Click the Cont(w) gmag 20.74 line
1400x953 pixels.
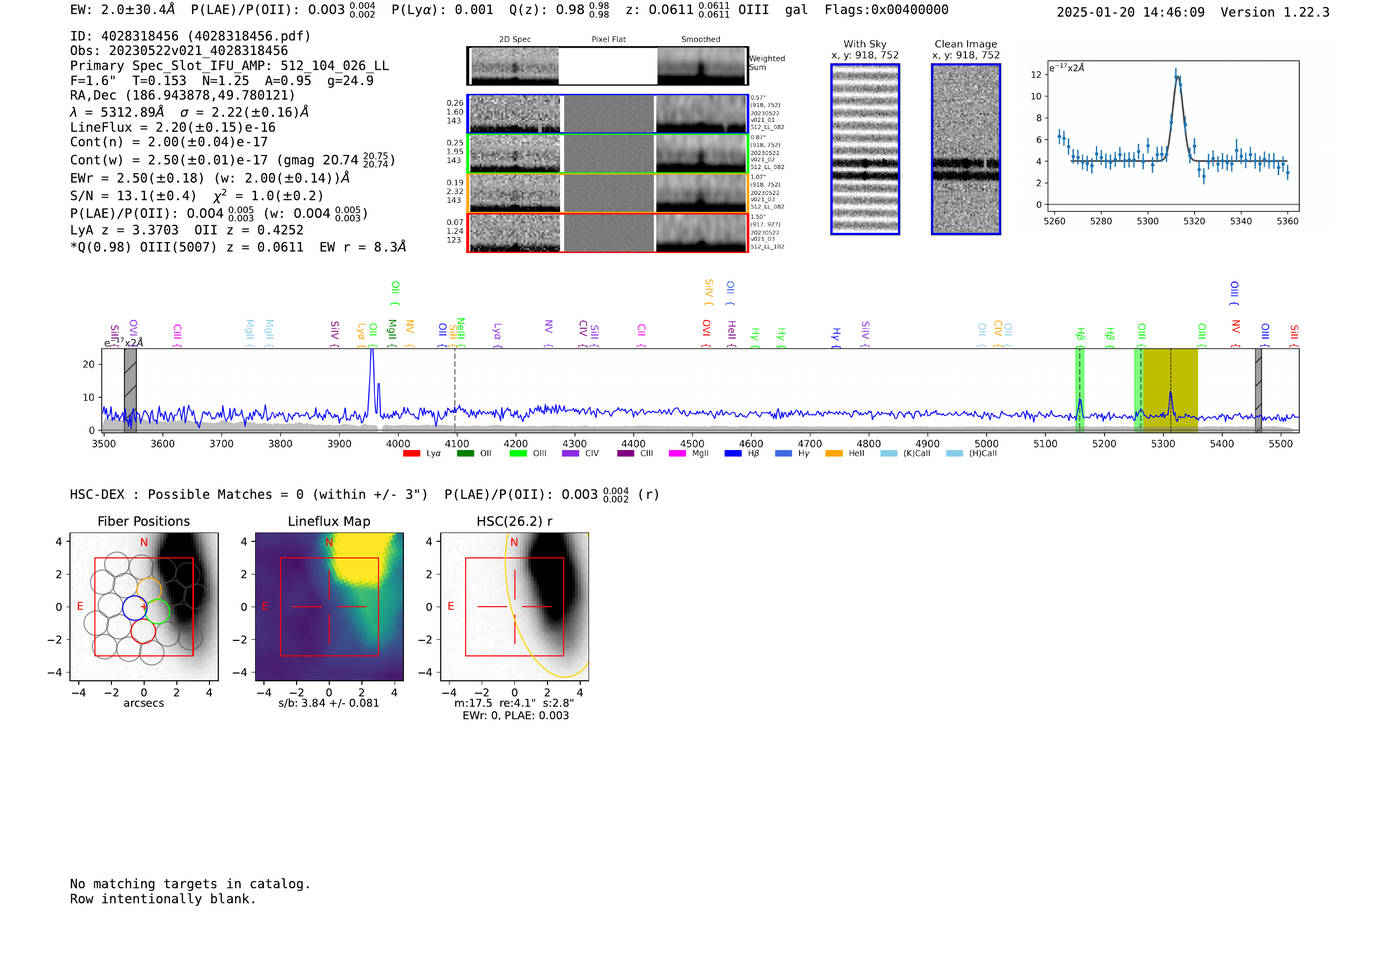pos(232,160)
